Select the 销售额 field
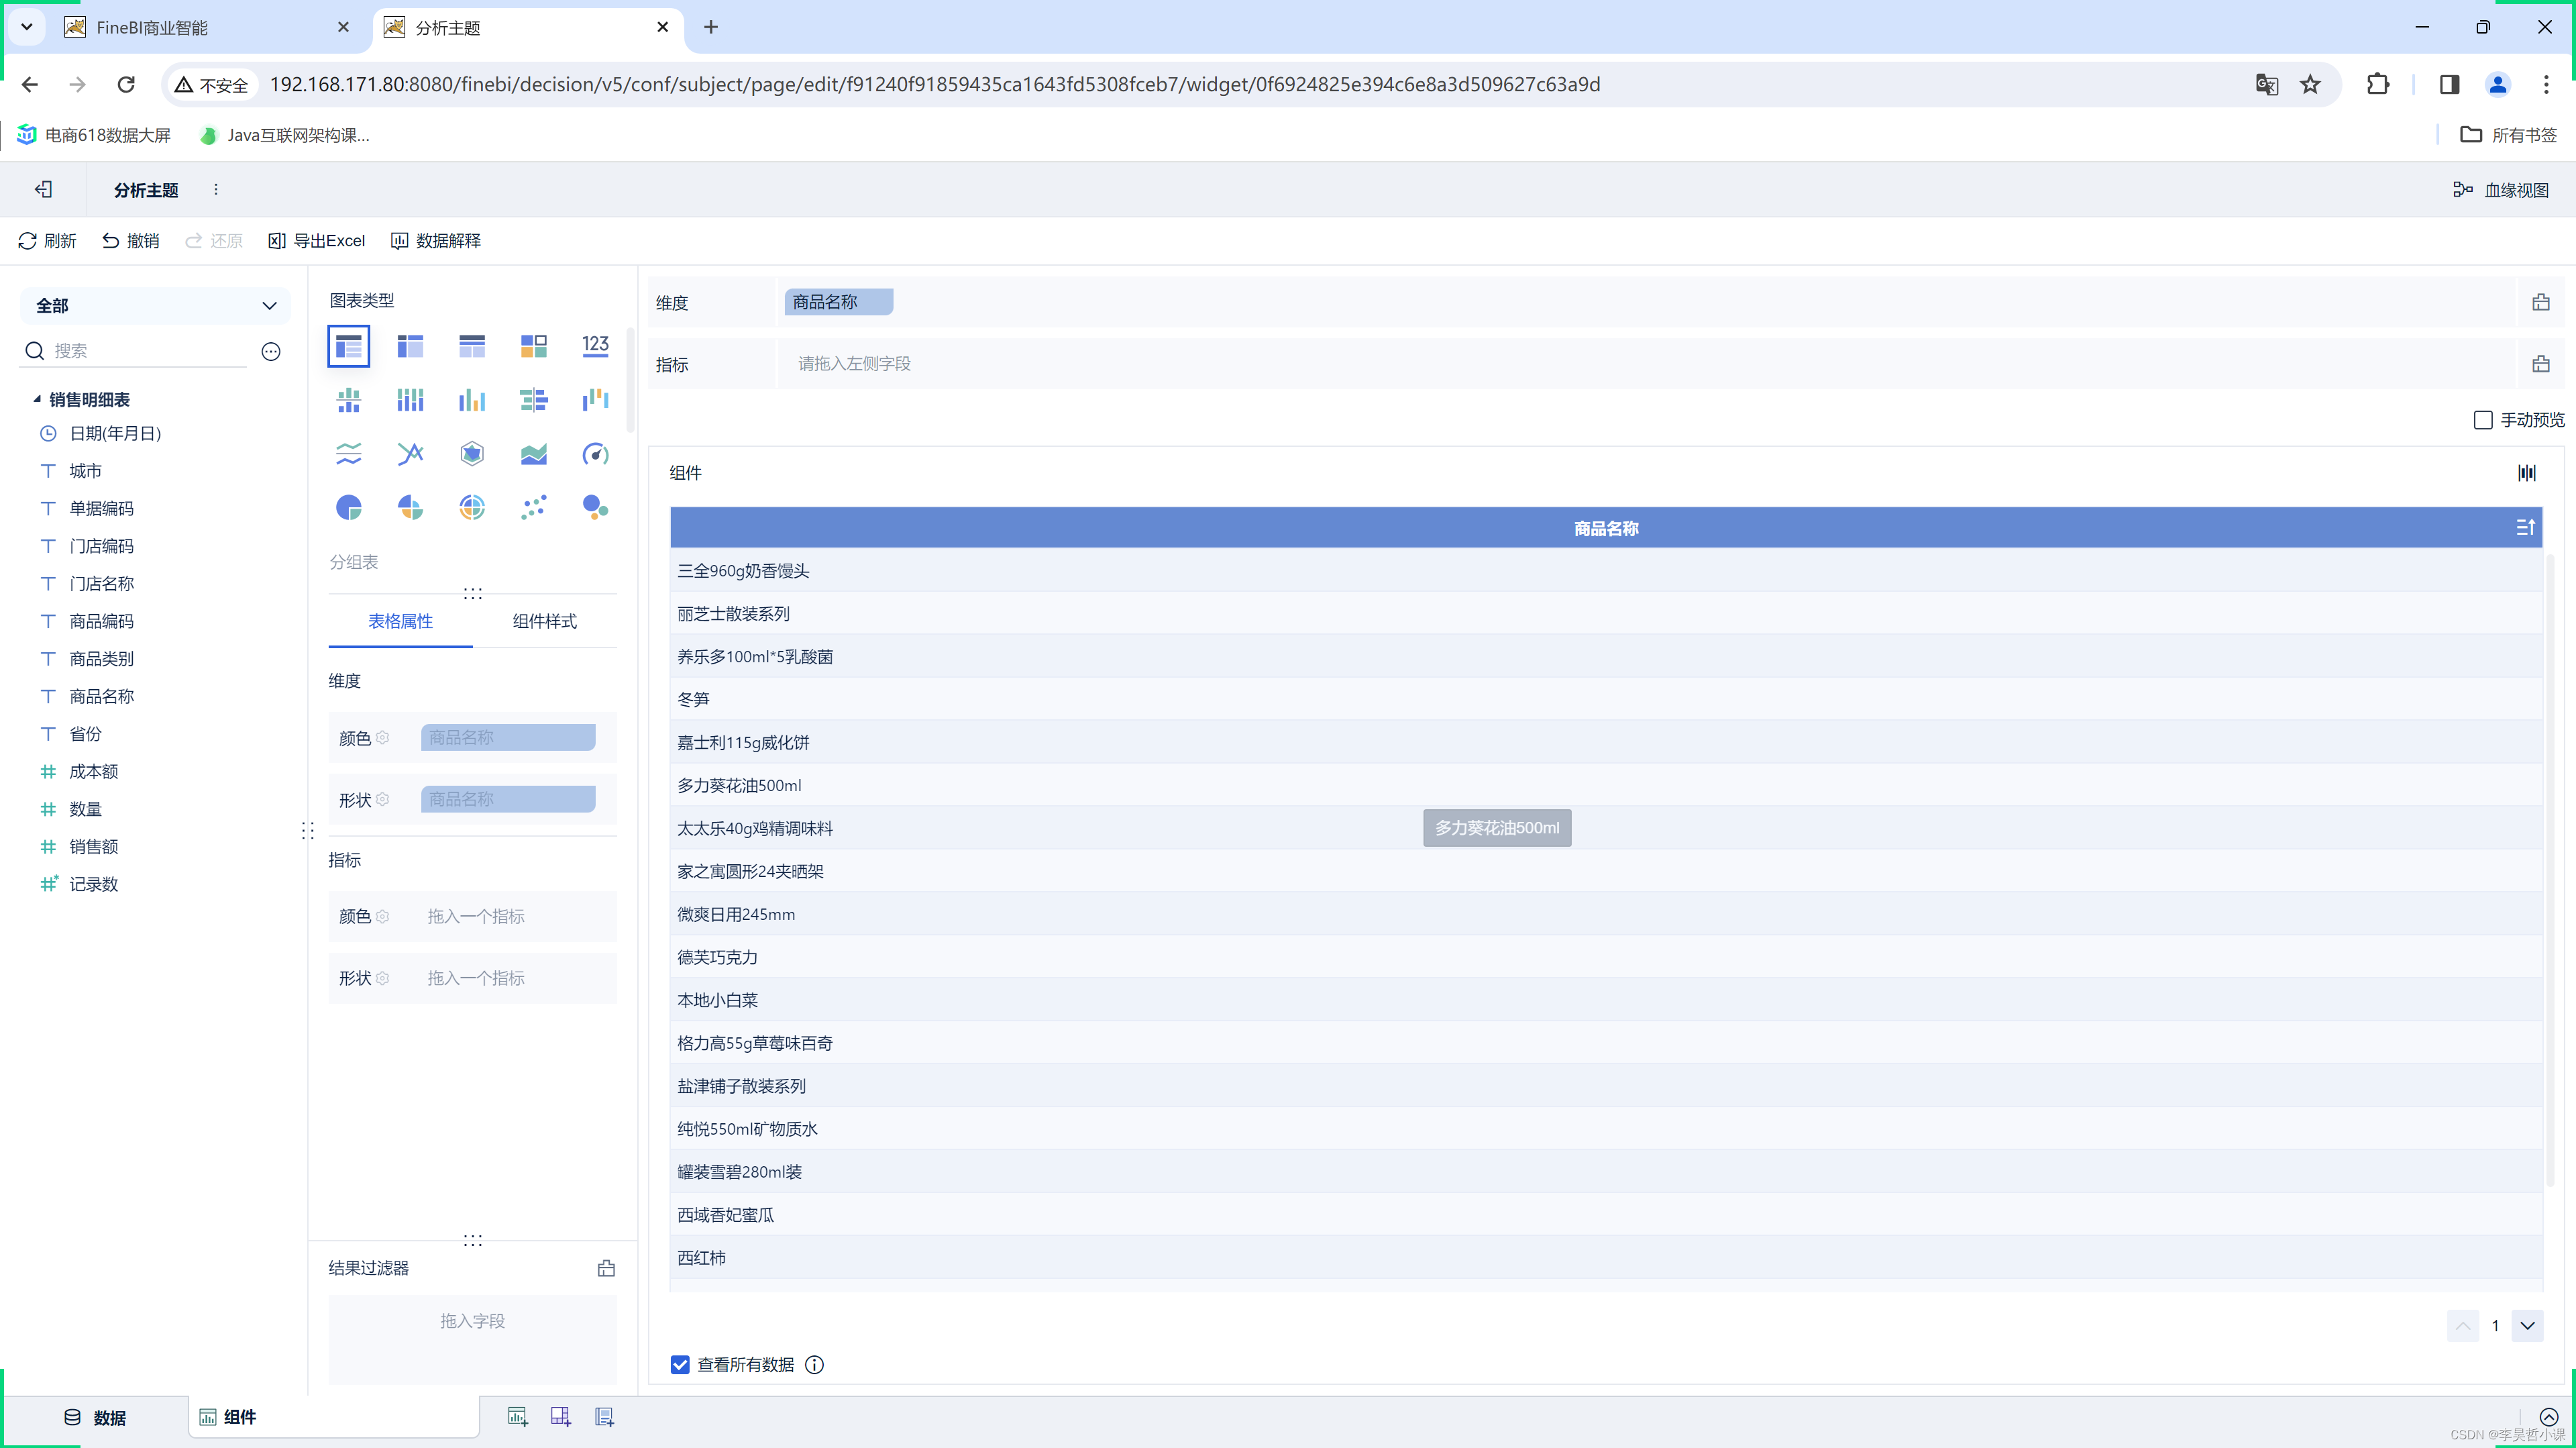Image resolution: width=2576 pixels, height=1448 pixels. coord(93,847)
